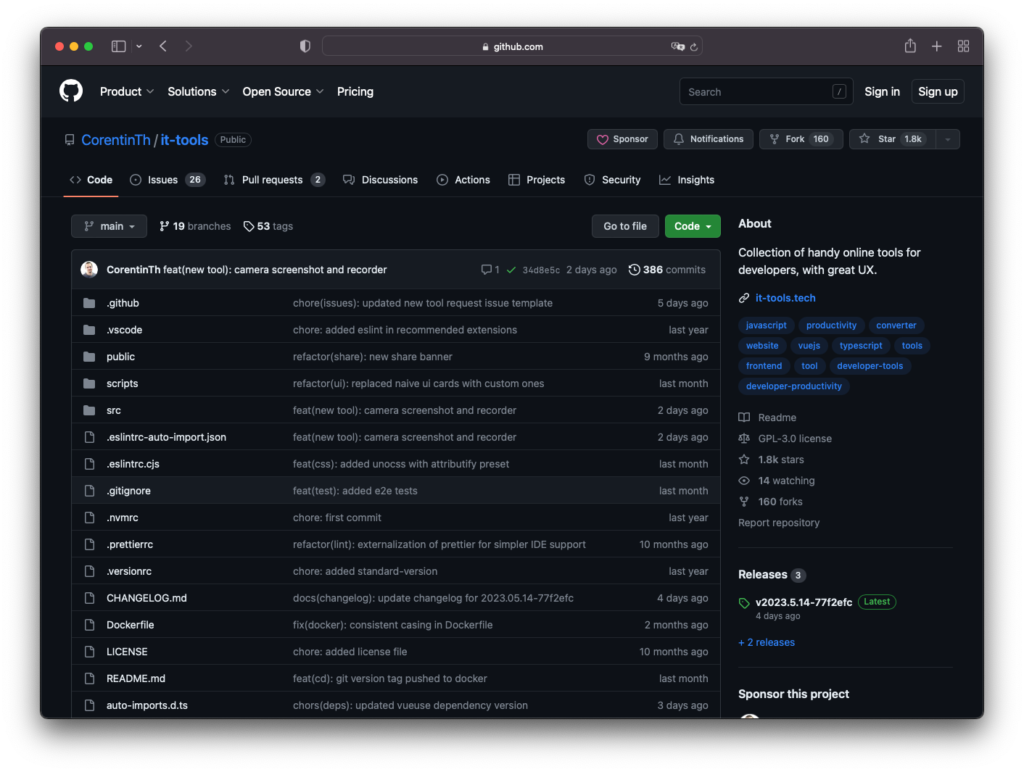This screenshot has height=772, width=1024.
Task: Switch to the Pull requests tab
Action: [x=274, y=180]
